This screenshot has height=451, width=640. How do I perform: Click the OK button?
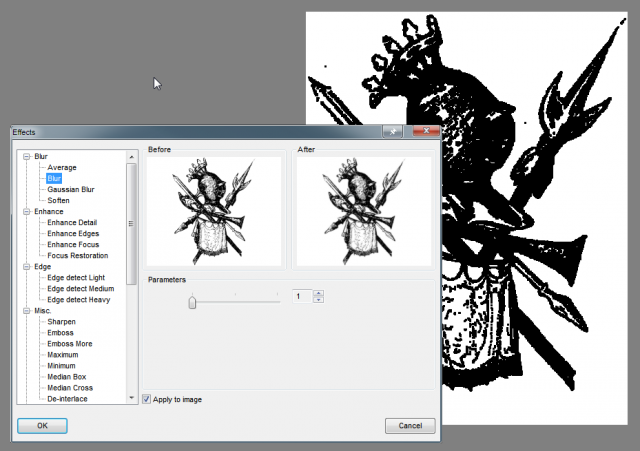[x=42, y=426]
